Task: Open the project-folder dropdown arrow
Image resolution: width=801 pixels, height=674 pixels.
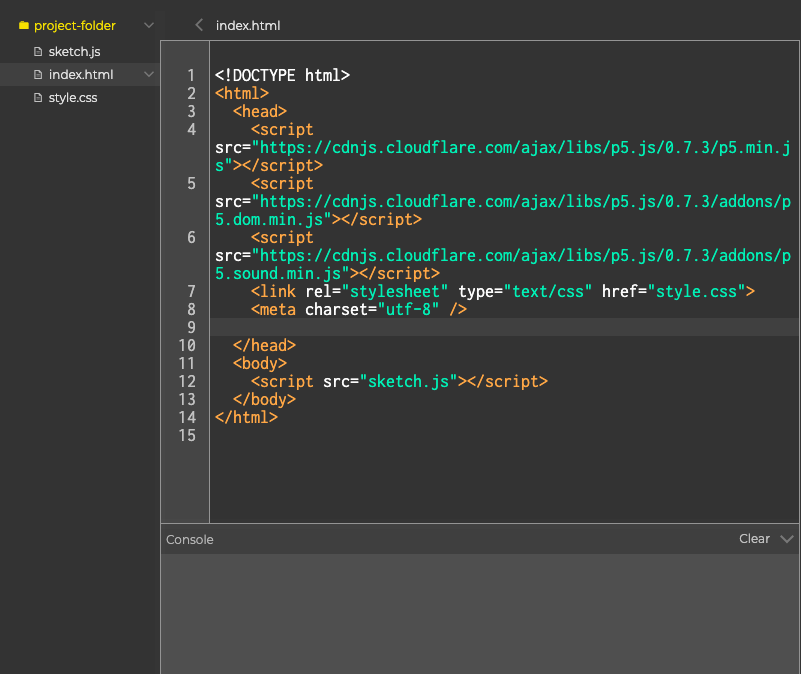Action: click(x=149, y=25)
